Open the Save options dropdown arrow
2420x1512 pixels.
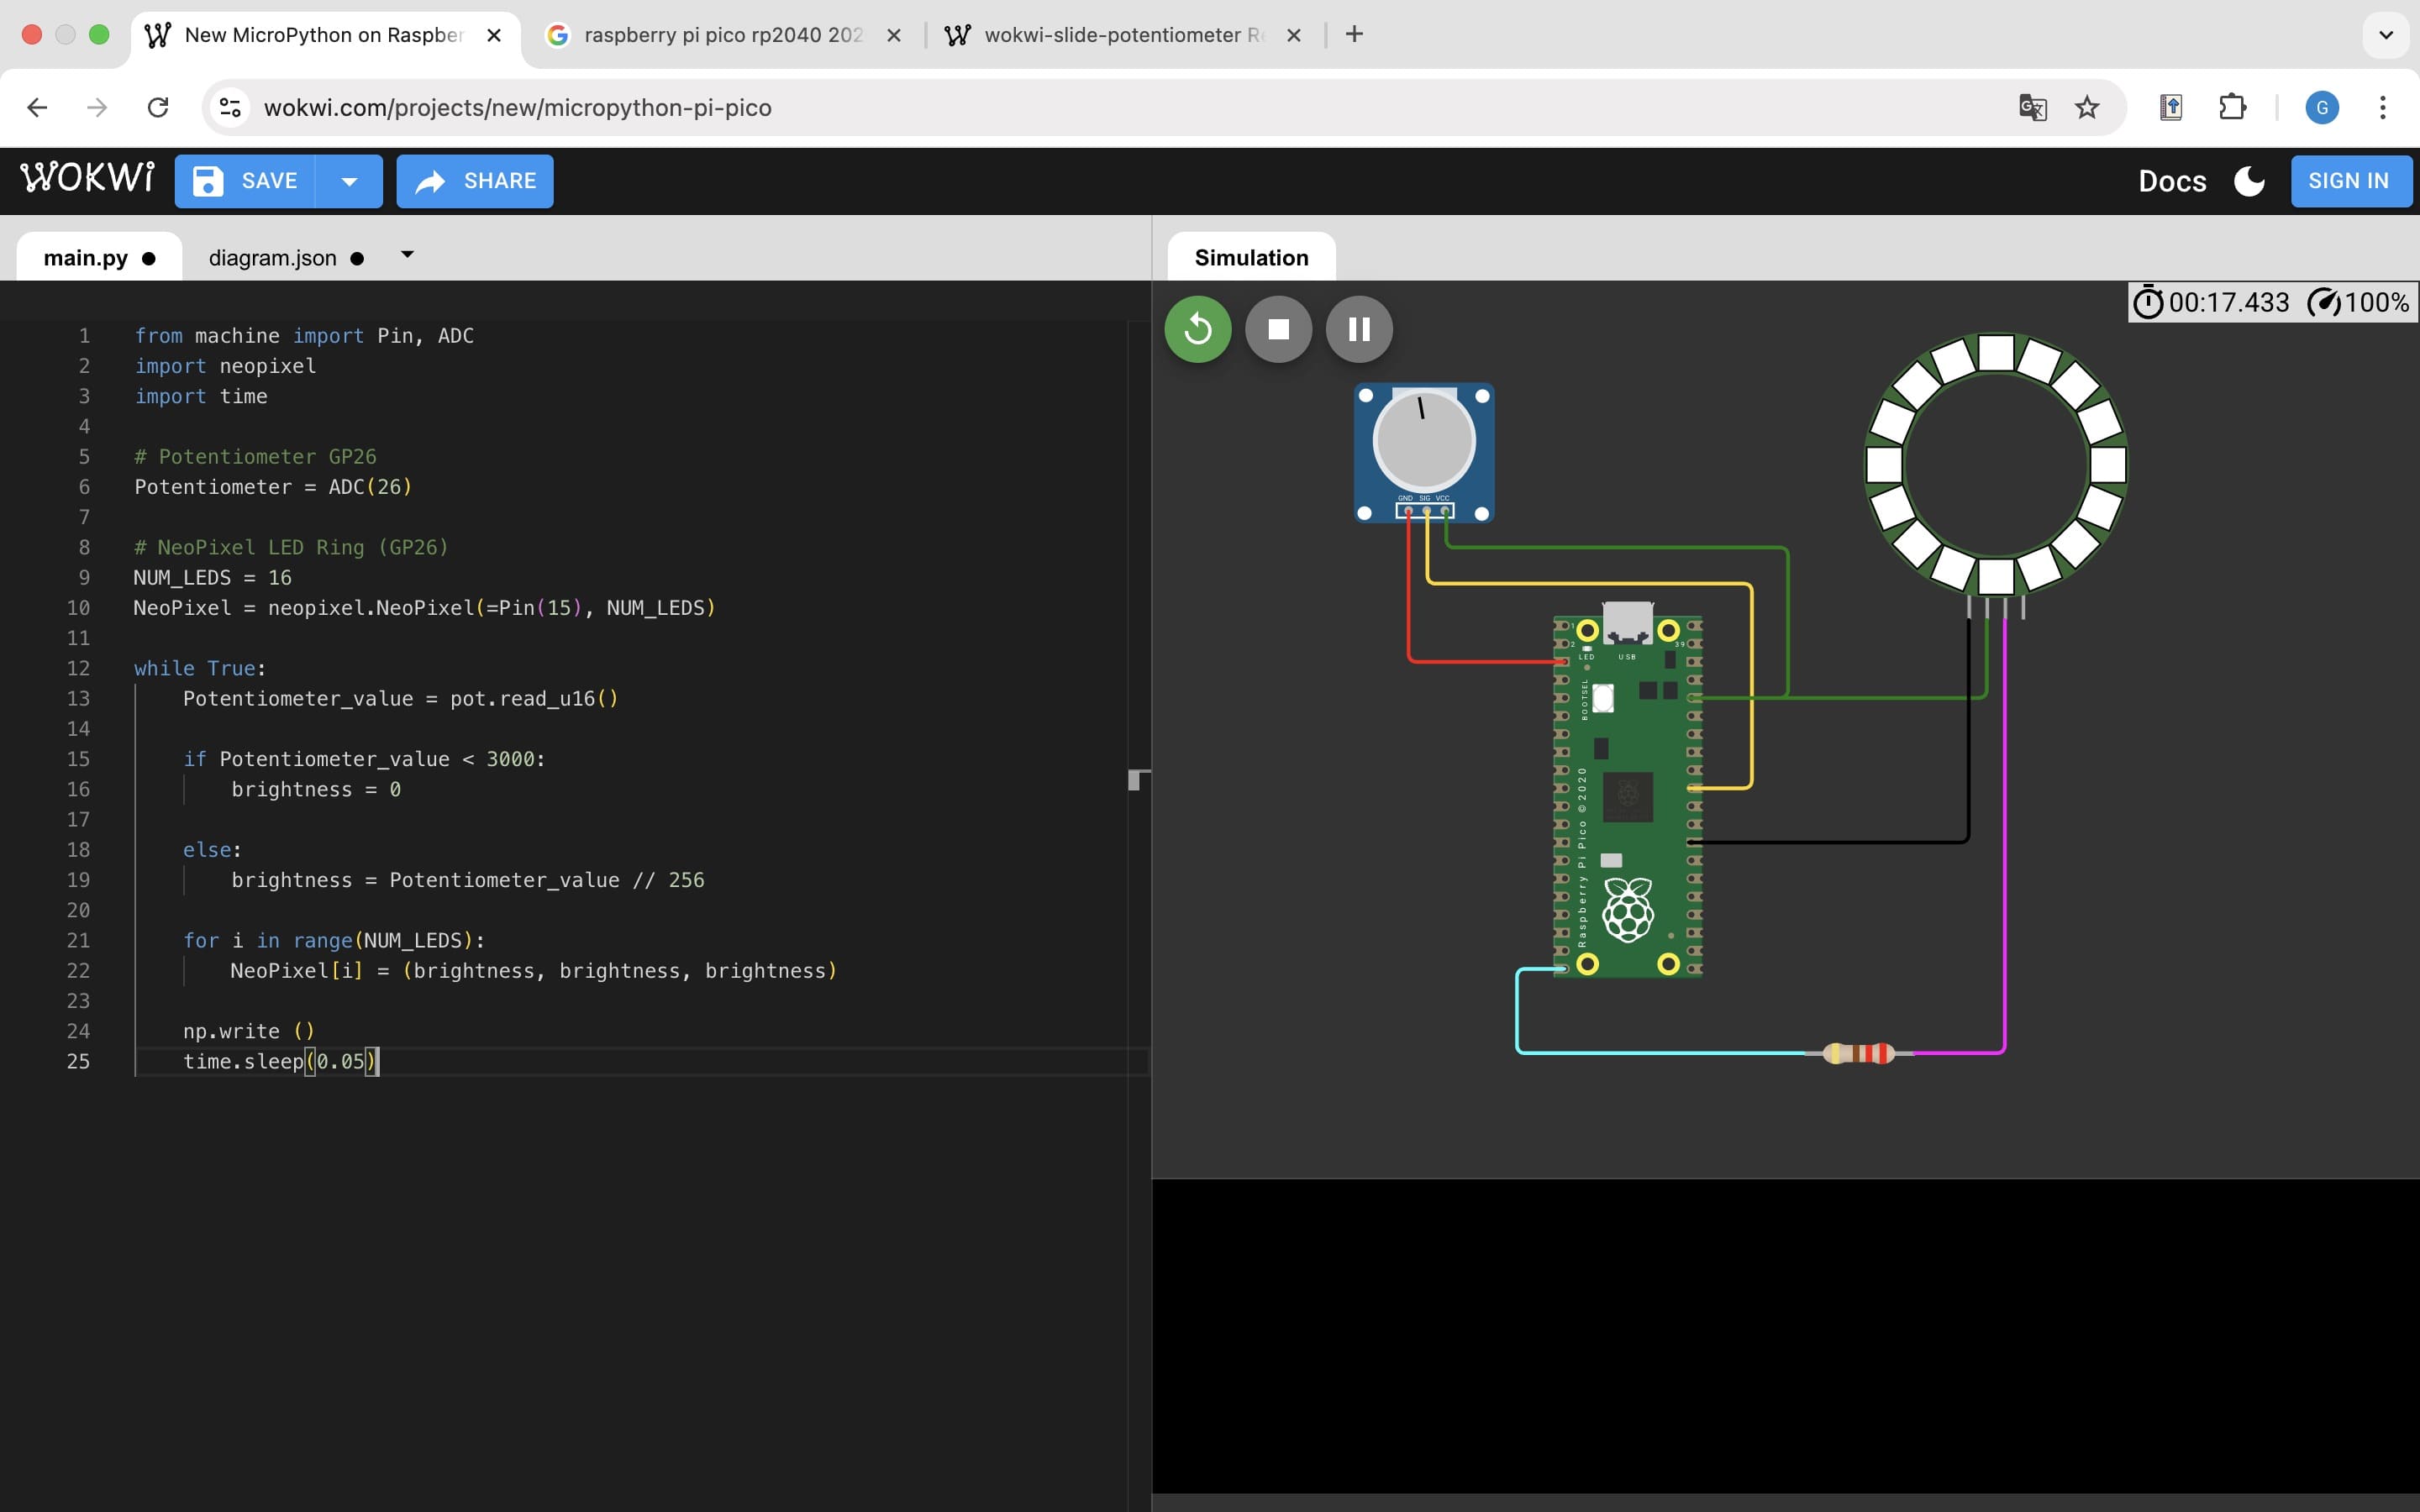[349, 181]
